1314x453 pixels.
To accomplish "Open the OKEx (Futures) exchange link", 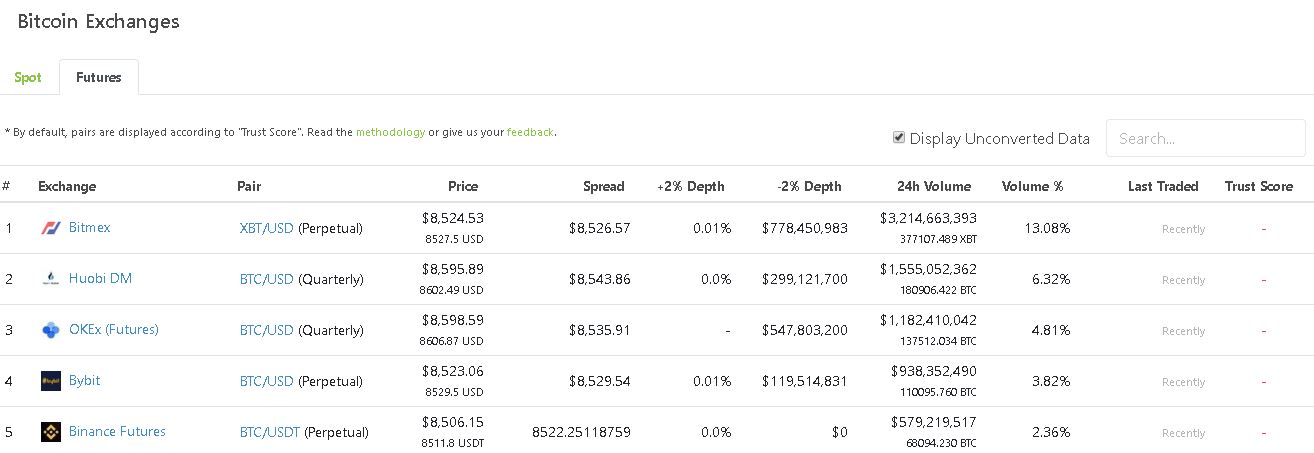I will (114, 329).
